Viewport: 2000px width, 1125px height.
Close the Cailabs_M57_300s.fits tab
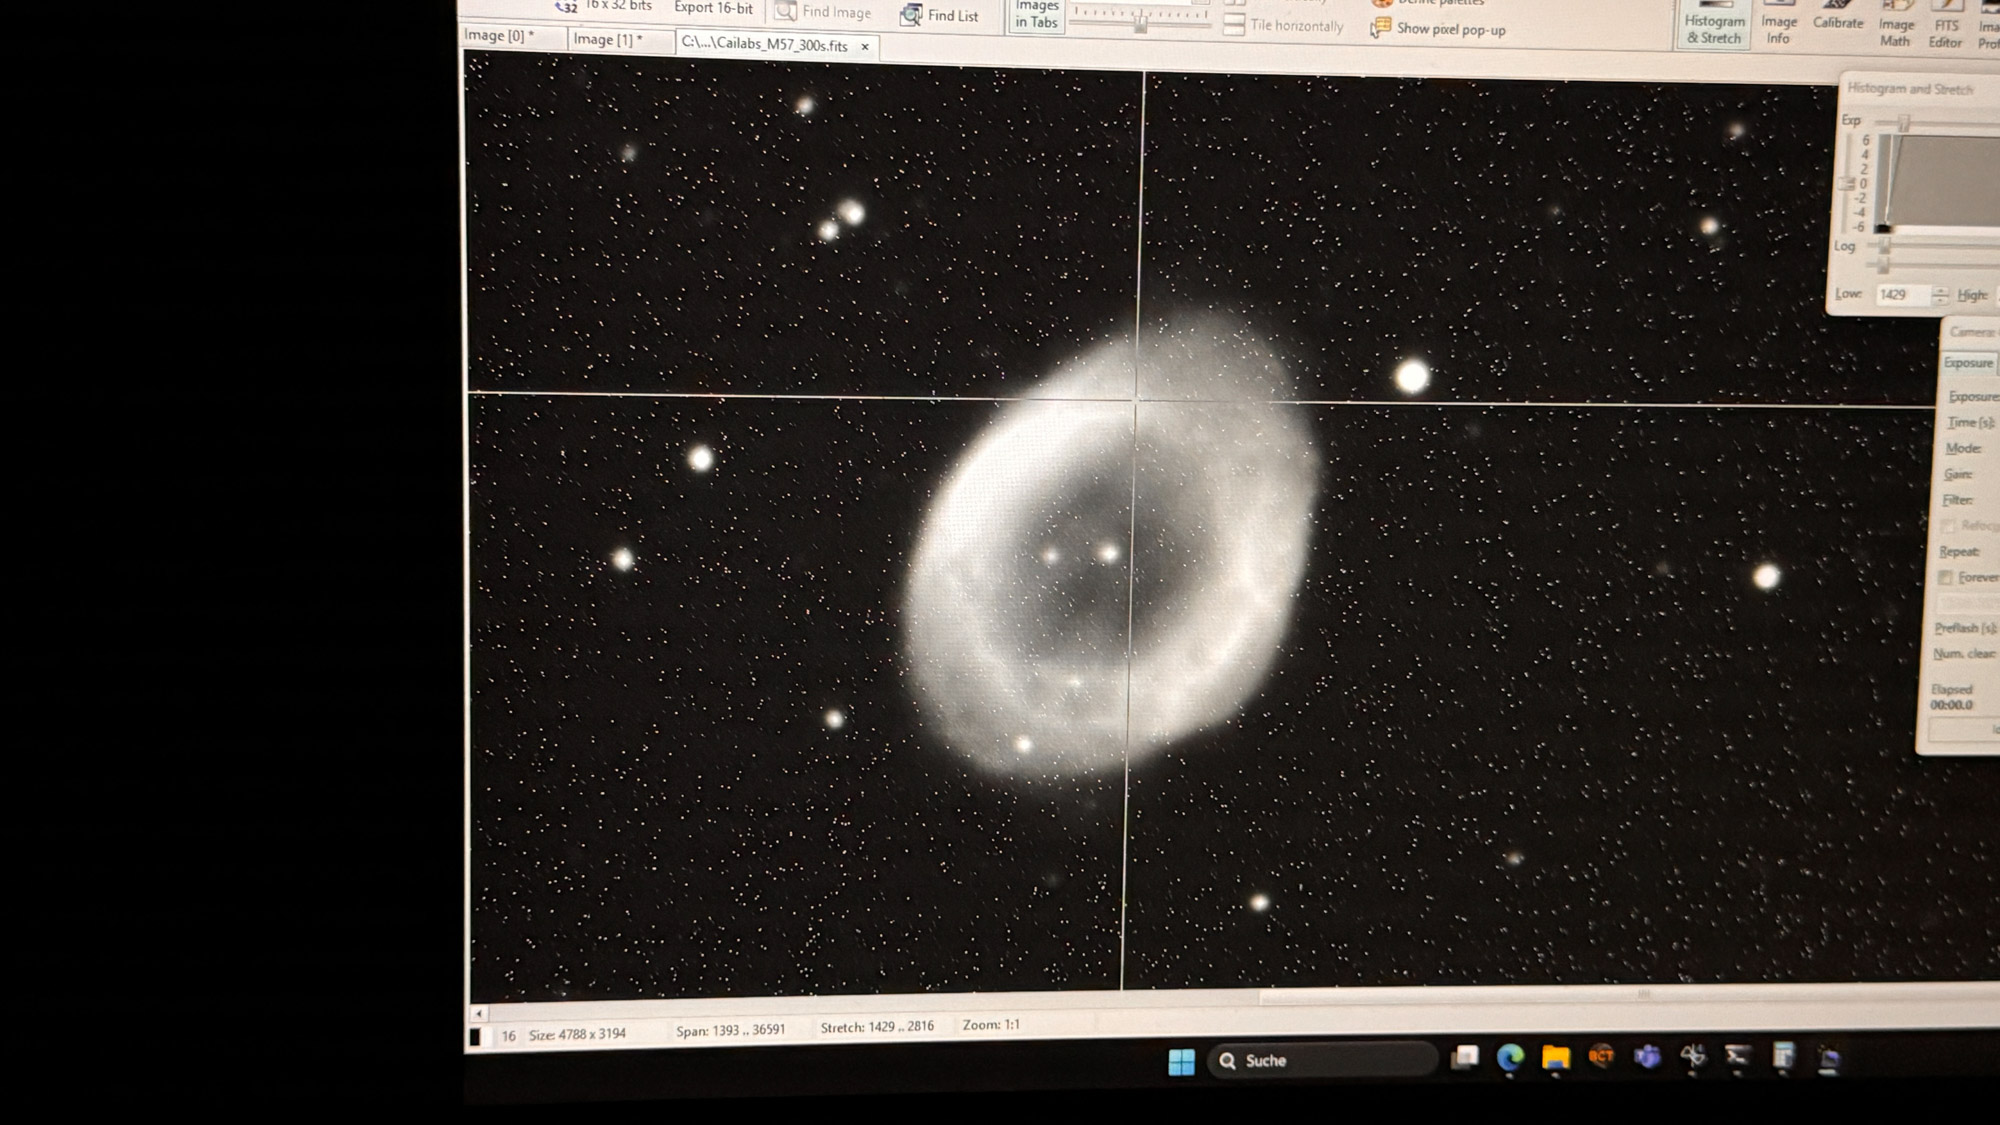(865, 46)
